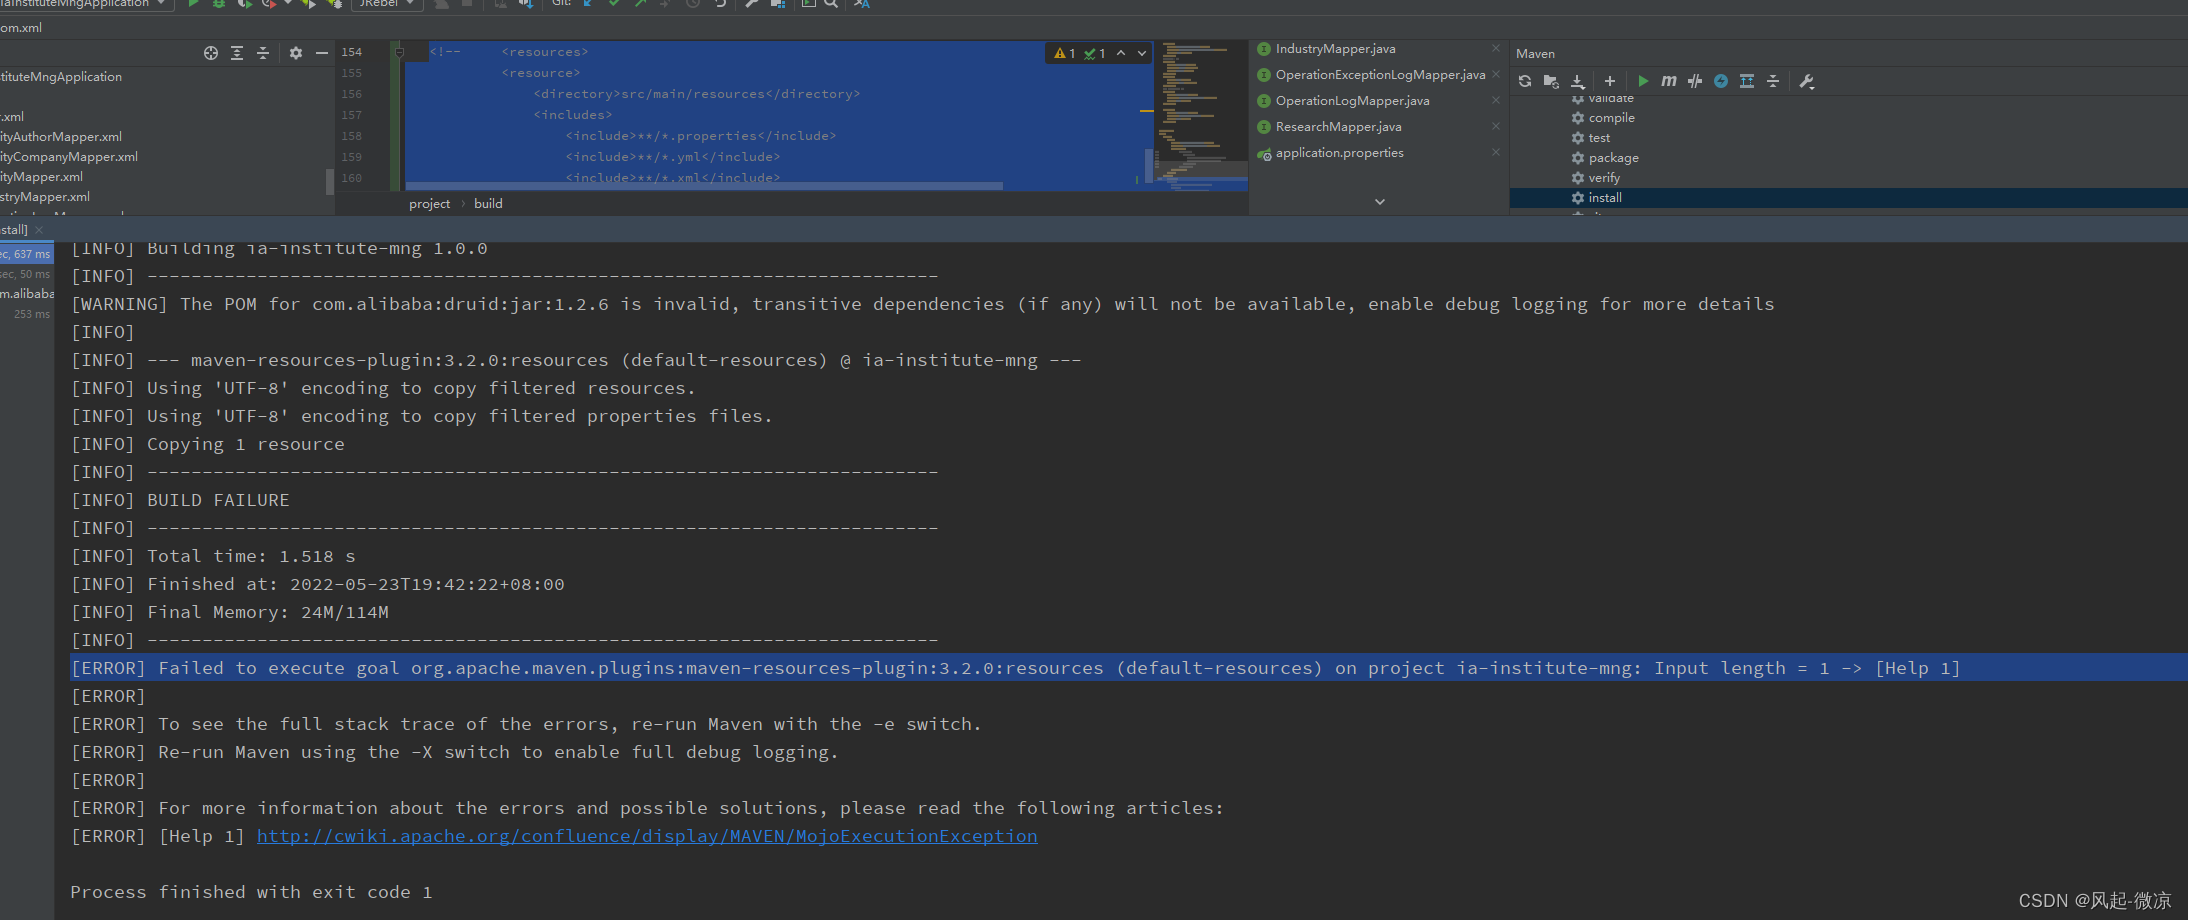Viewport: 2188px width, 920px height.
Task: Show Maven dependencies diagram
Action: tap(1747, 81)
